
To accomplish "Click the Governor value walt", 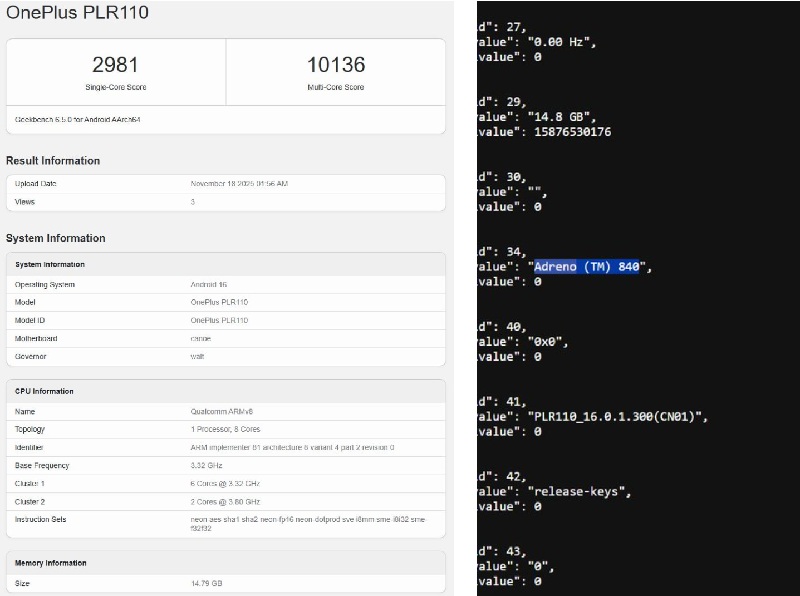I will pos(198,356).
